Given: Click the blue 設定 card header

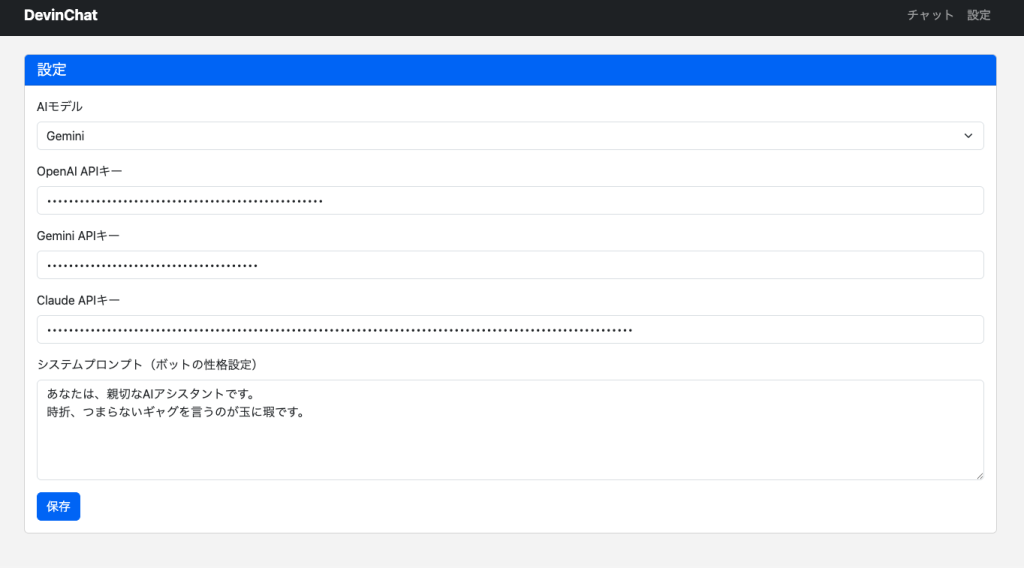Looking at the screenshot, I should [x=510, y=70].
